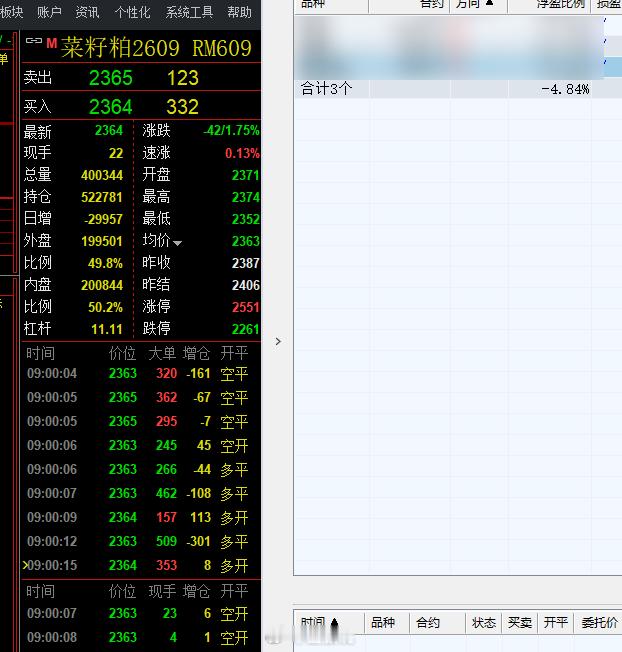The width and height of the screenshot is (622, 652).
Task: Click the 涨停 value 2551
Action: tap(246, 307)
